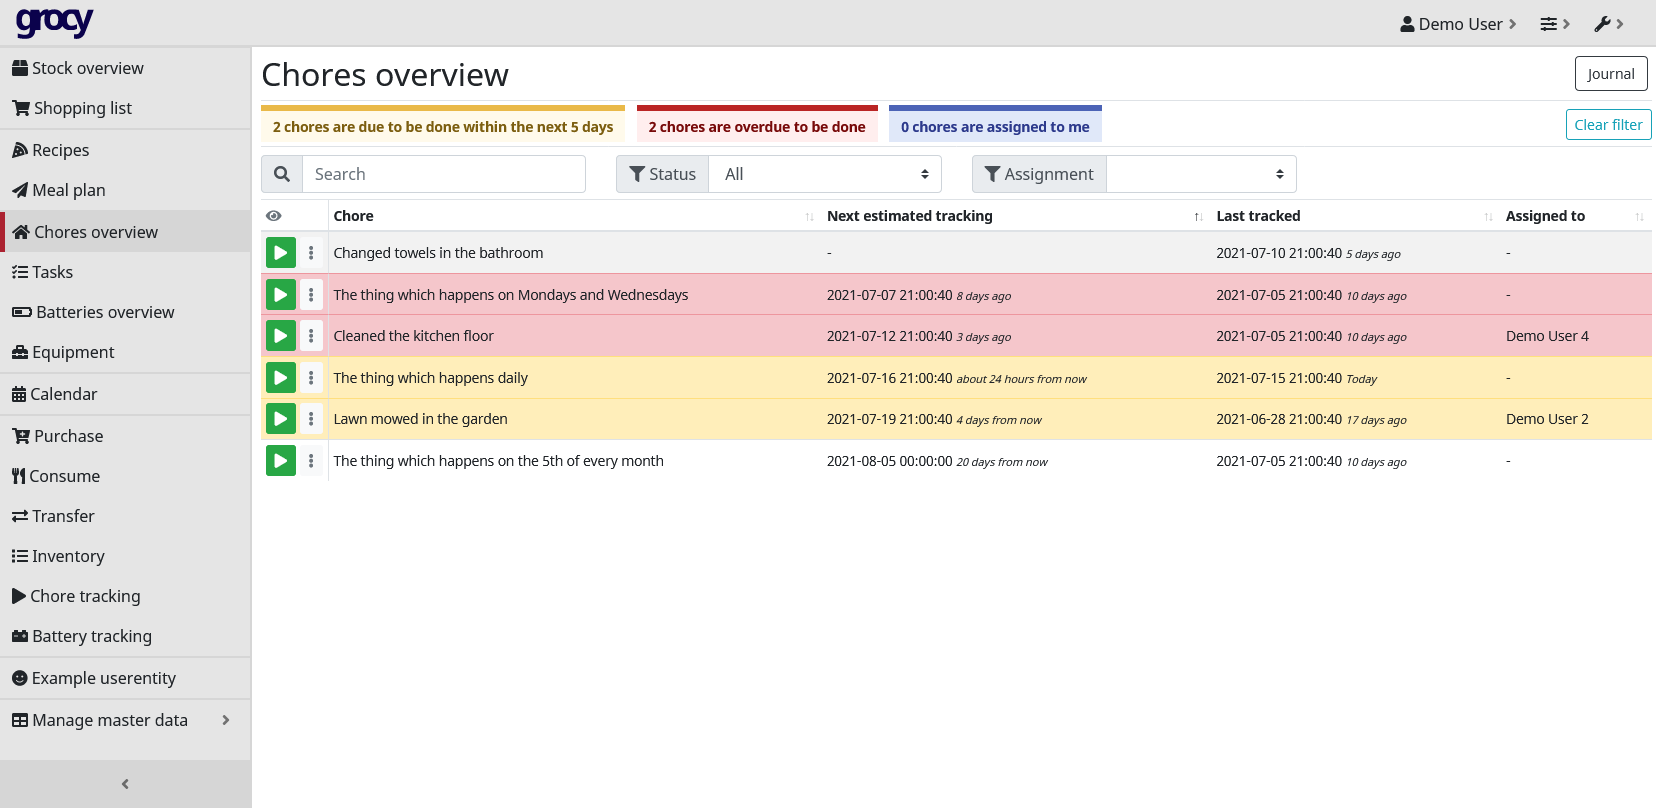Toggle table column visibility eye icon
Image resolution: width=1656 pixels, height=808 pixels.
274,216
